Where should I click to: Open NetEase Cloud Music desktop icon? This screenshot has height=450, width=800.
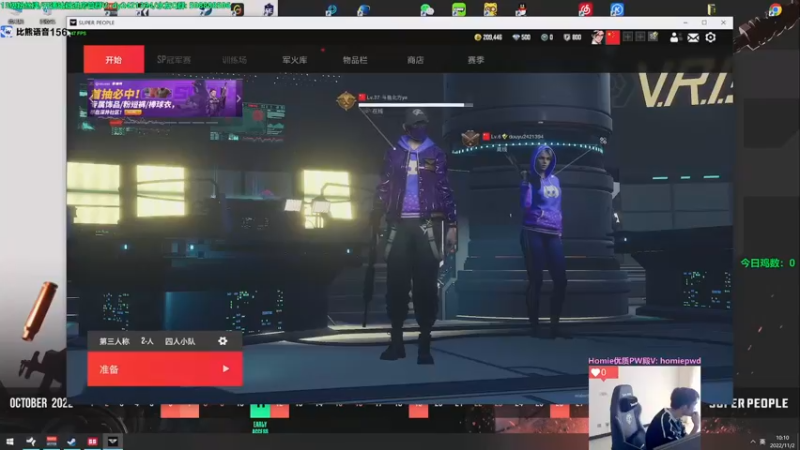pos(585,9)
